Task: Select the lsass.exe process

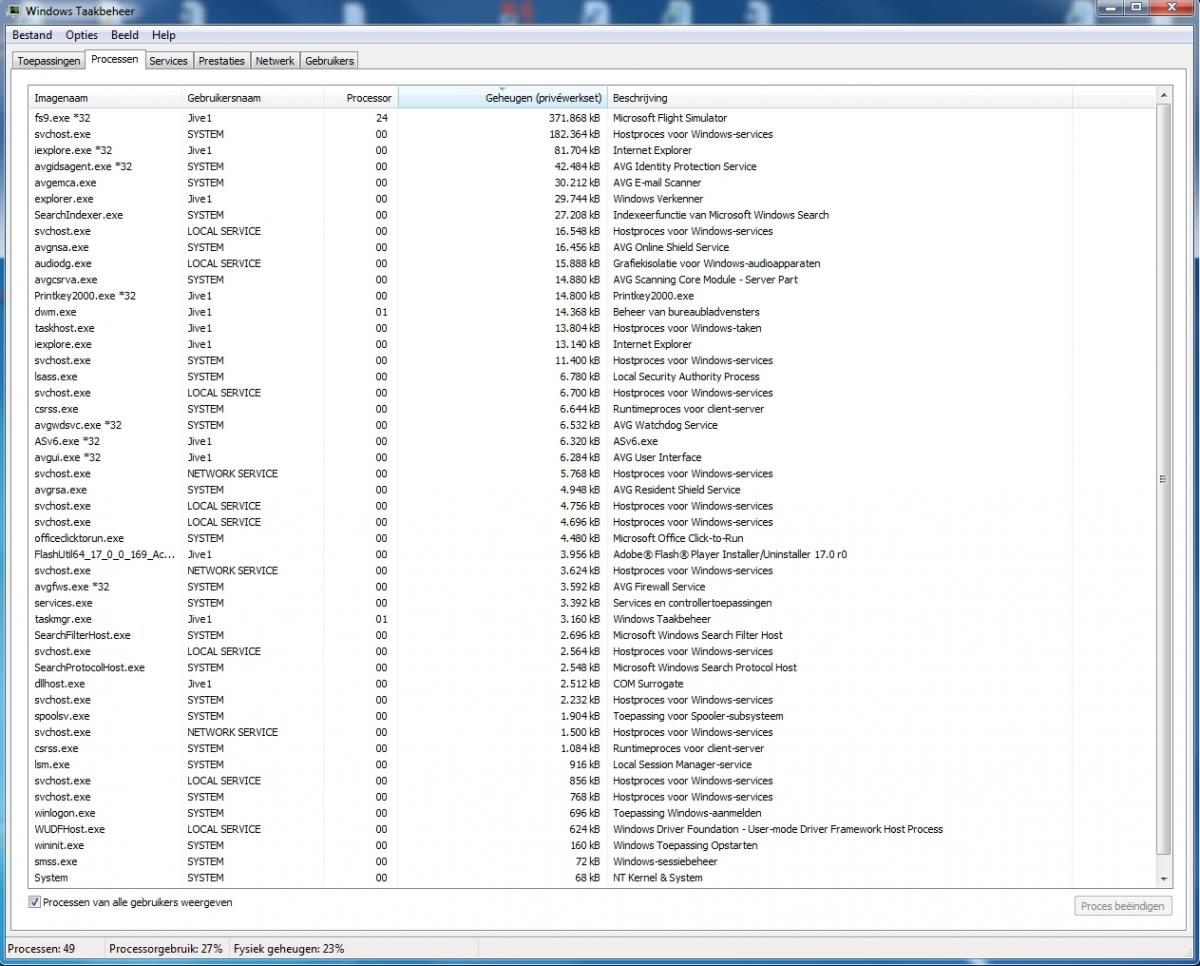Action: pyautogui.click(x=592, y=377)
